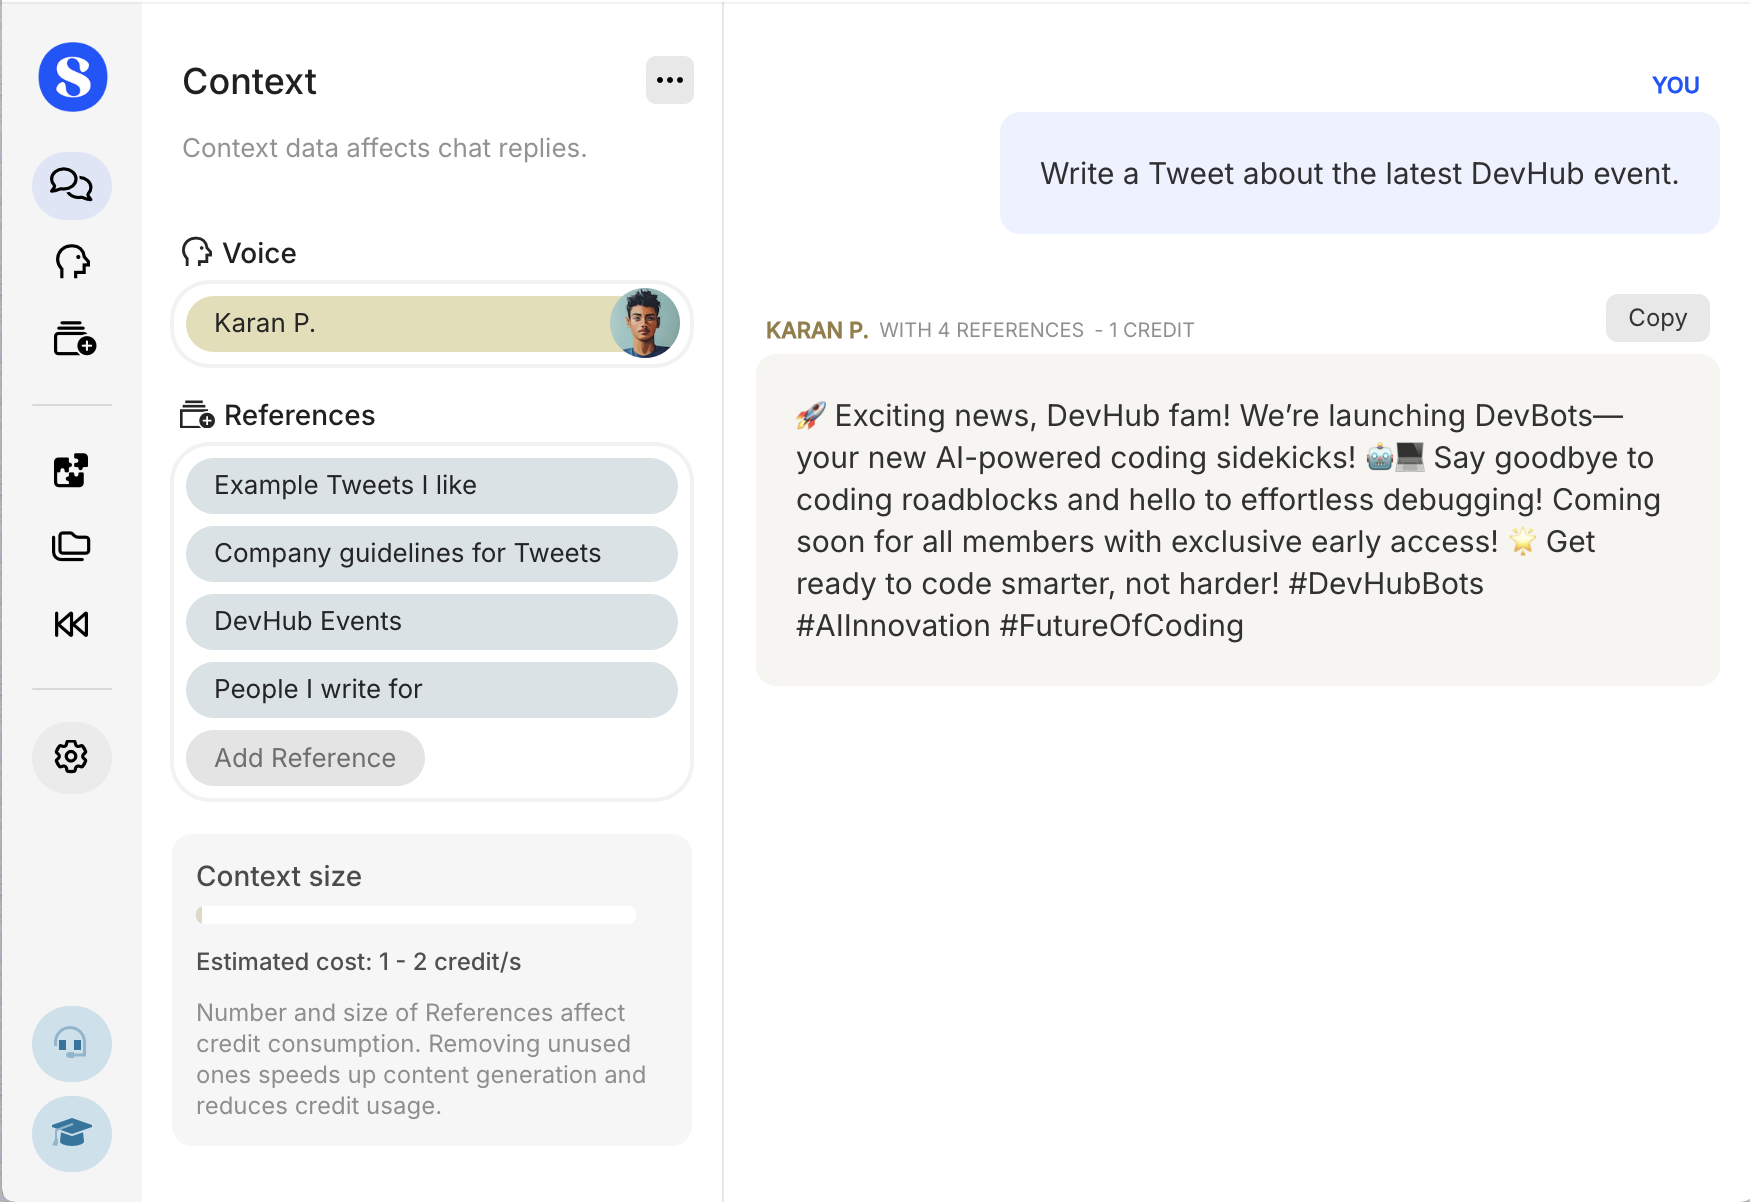Screen dimensions: 1750x1202
Task: Open the chat conversations icon in sidebar
Action: tap(72, 185)
